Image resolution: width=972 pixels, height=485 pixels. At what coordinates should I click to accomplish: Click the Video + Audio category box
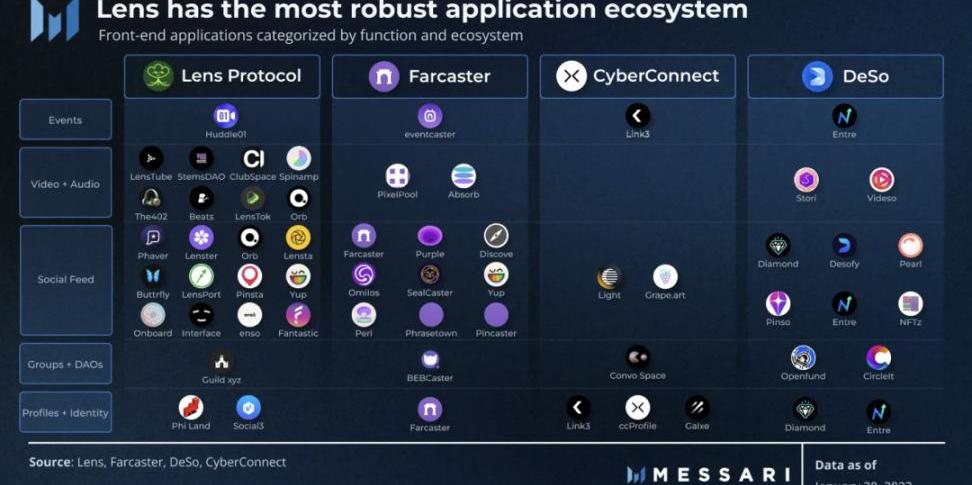pos(66,183)
